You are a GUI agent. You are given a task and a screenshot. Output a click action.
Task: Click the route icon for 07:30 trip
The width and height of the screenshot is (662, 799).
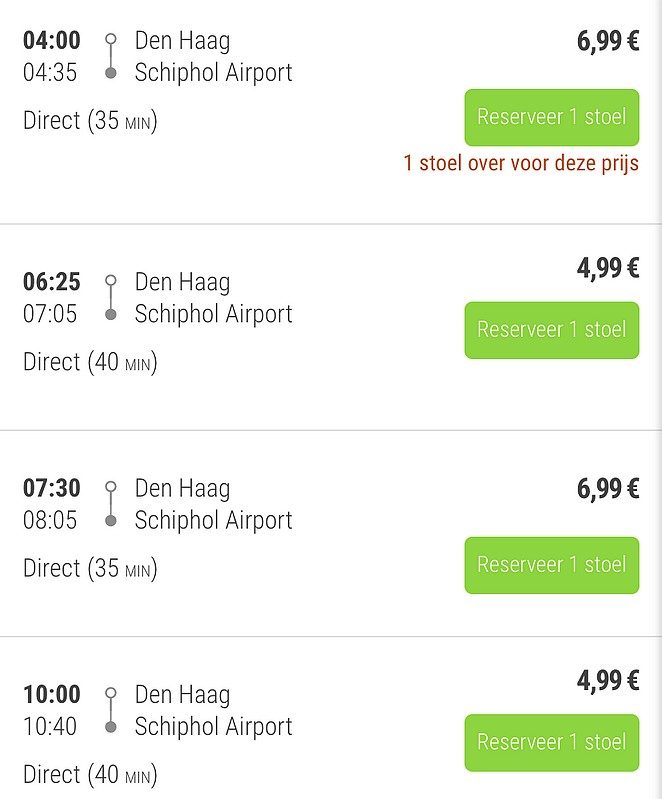pos(111,504)
